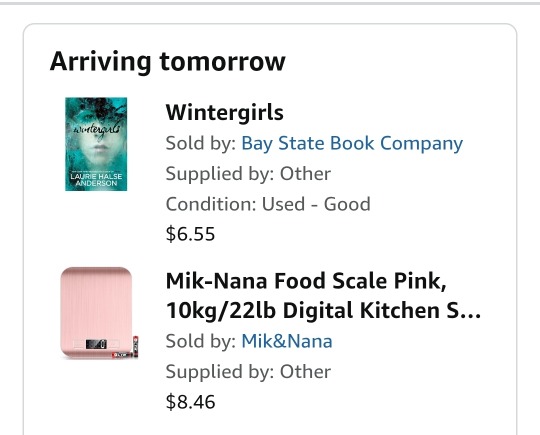This screenshot has width=540, height=435.
Task: Open the Mik&Nana seller page link
Action: (x=287, y=341)
